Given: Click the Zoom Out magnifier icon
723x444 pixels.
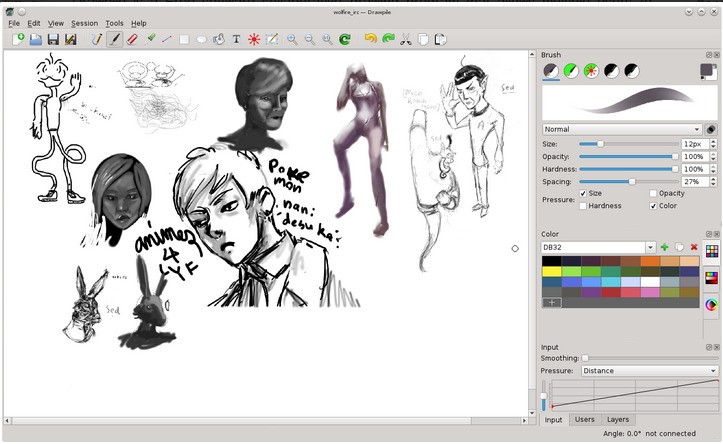Looking at the screenshot, I should [309, 40].
